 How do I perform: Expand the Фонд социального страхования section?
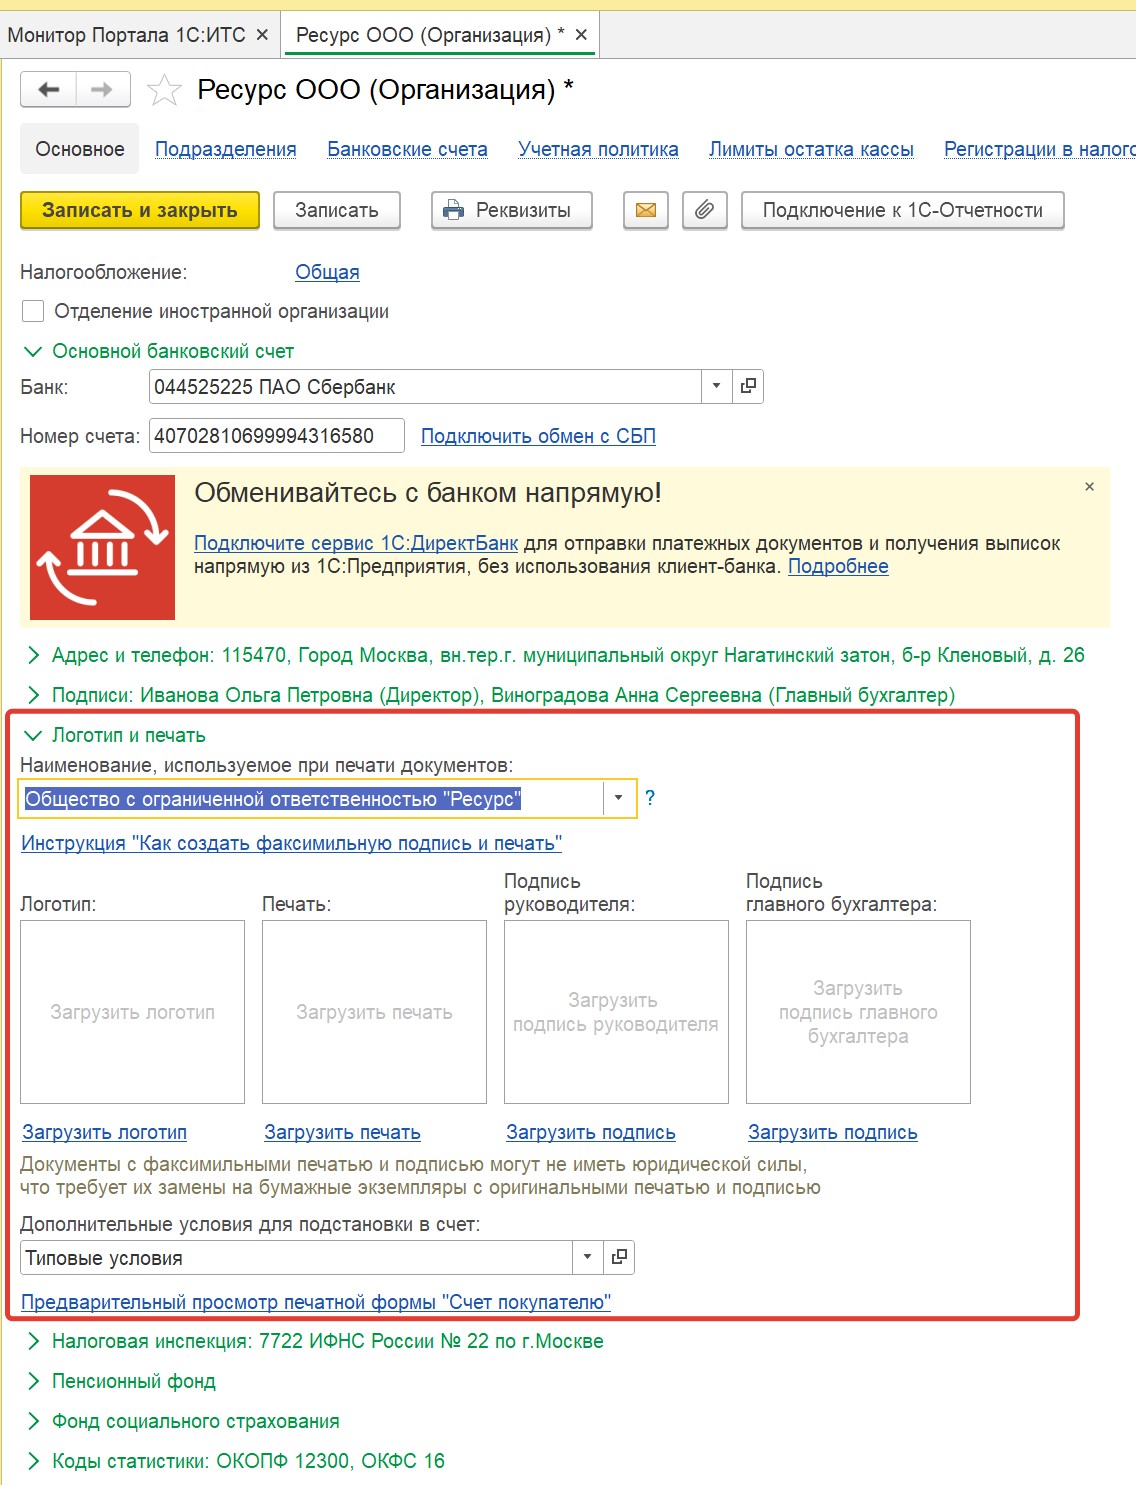point(33,1421)
